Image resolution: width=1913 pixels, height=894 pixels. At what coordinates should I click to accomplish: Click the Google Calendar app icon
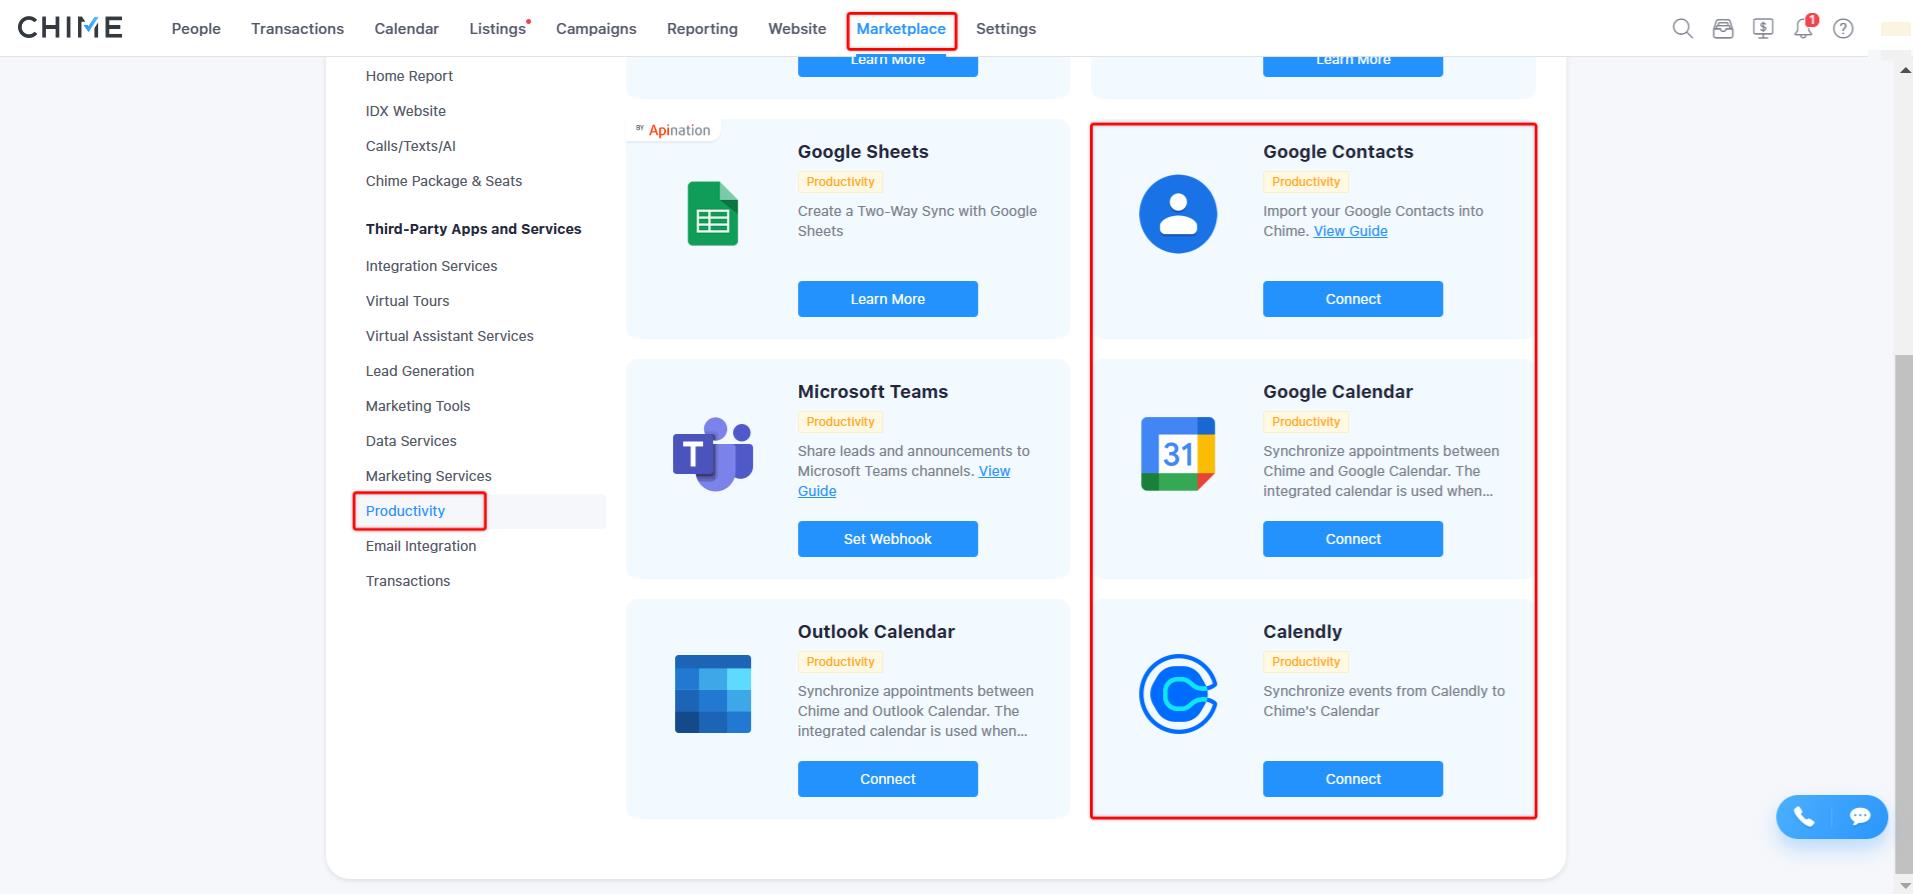point(1178,454)
